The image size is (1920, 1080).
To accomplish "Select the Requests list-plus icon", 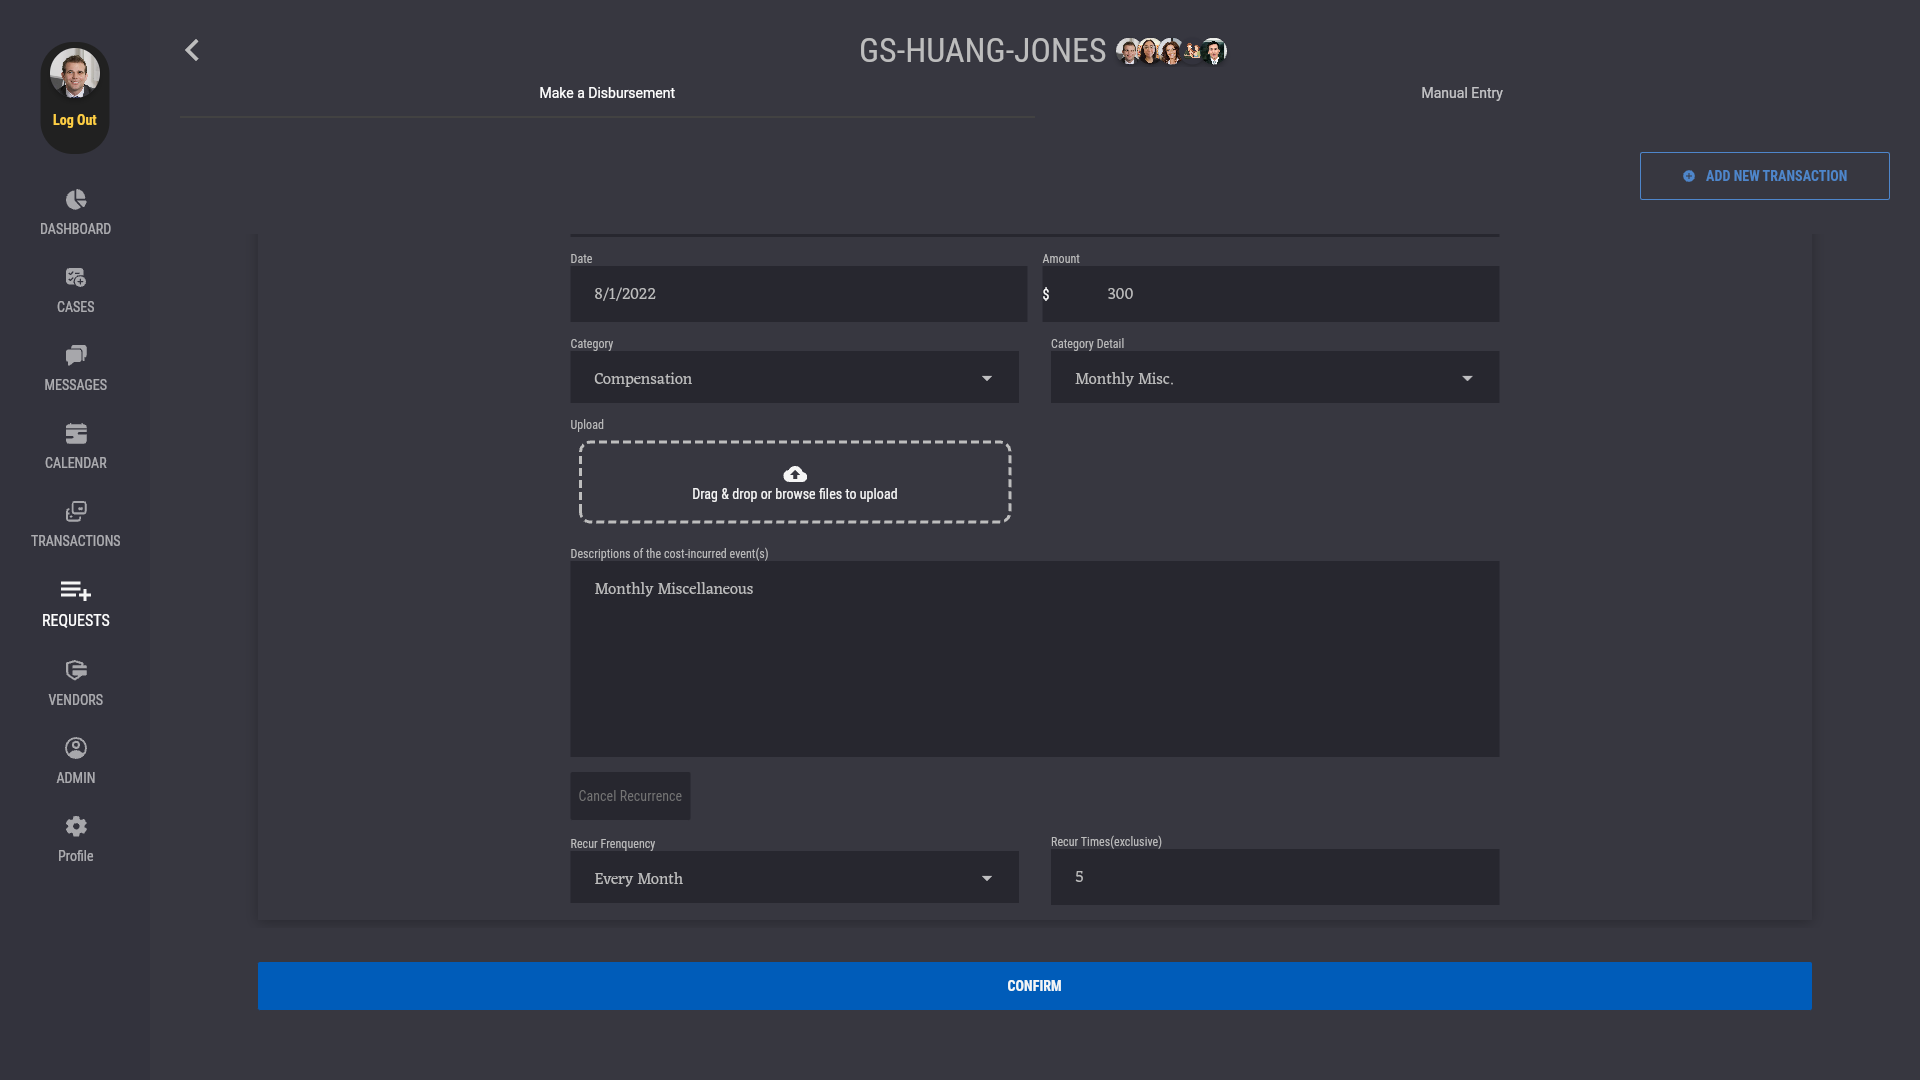I will [x=76, y=591].
